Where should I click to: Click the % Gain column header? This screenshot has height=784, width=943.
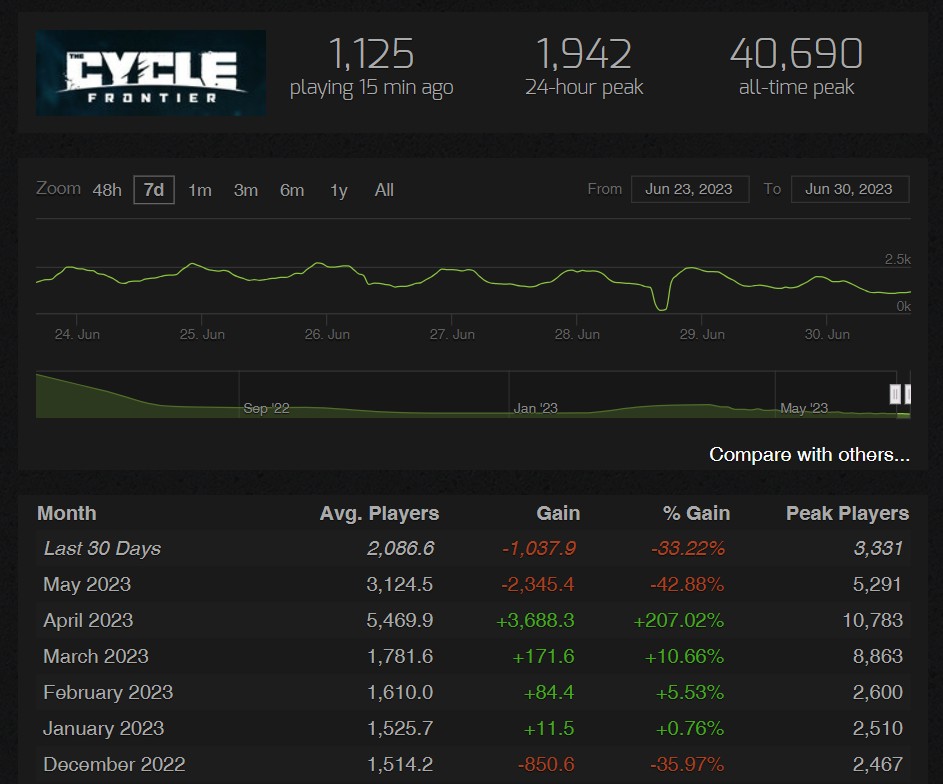(696, 513)
